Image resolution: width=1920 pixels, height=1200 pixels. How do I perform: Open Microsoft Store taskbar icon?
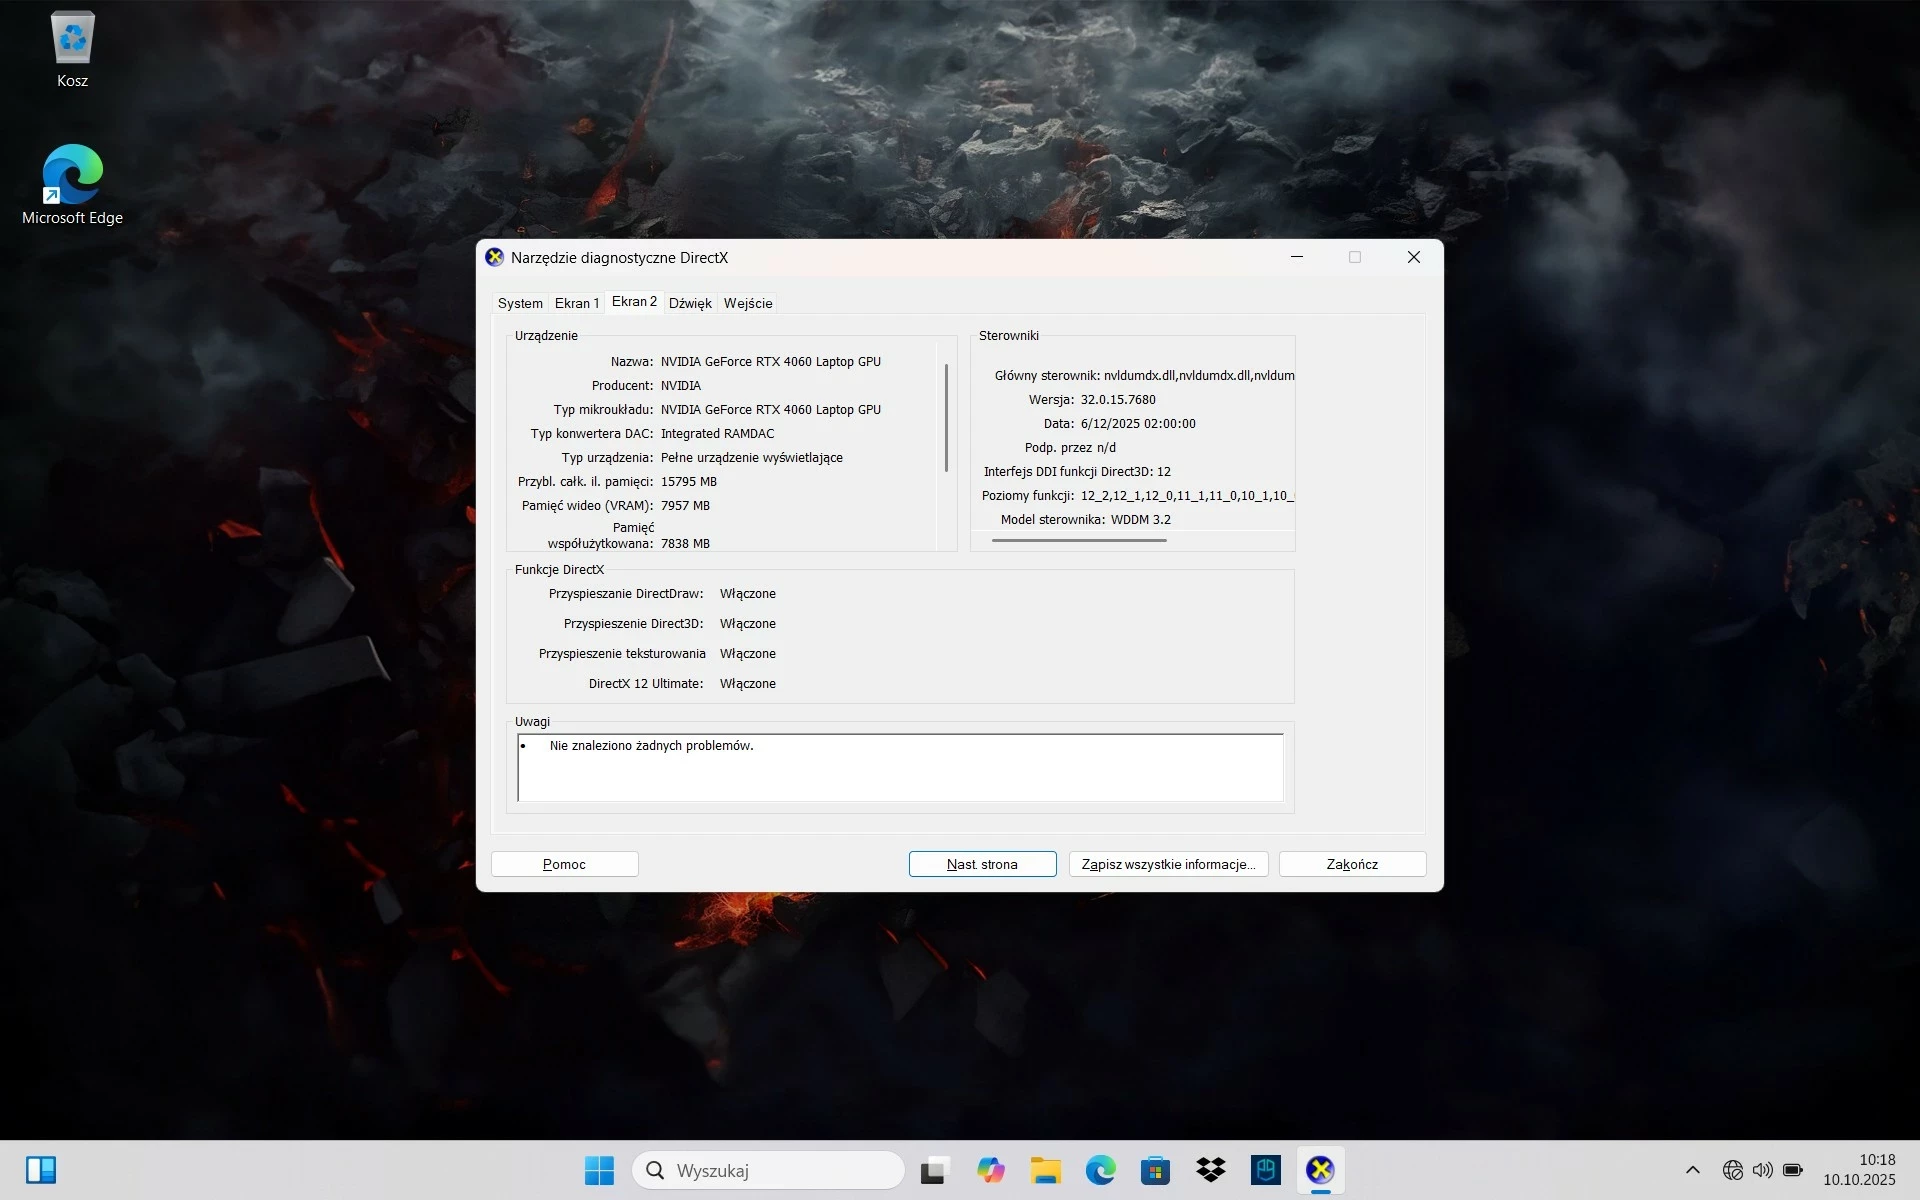(1155, 1170)
